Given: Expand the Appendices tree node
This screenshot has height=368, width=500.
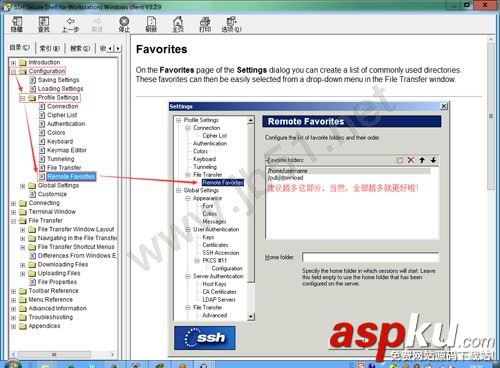Looking at the screenshot, I should pos(13,326).
